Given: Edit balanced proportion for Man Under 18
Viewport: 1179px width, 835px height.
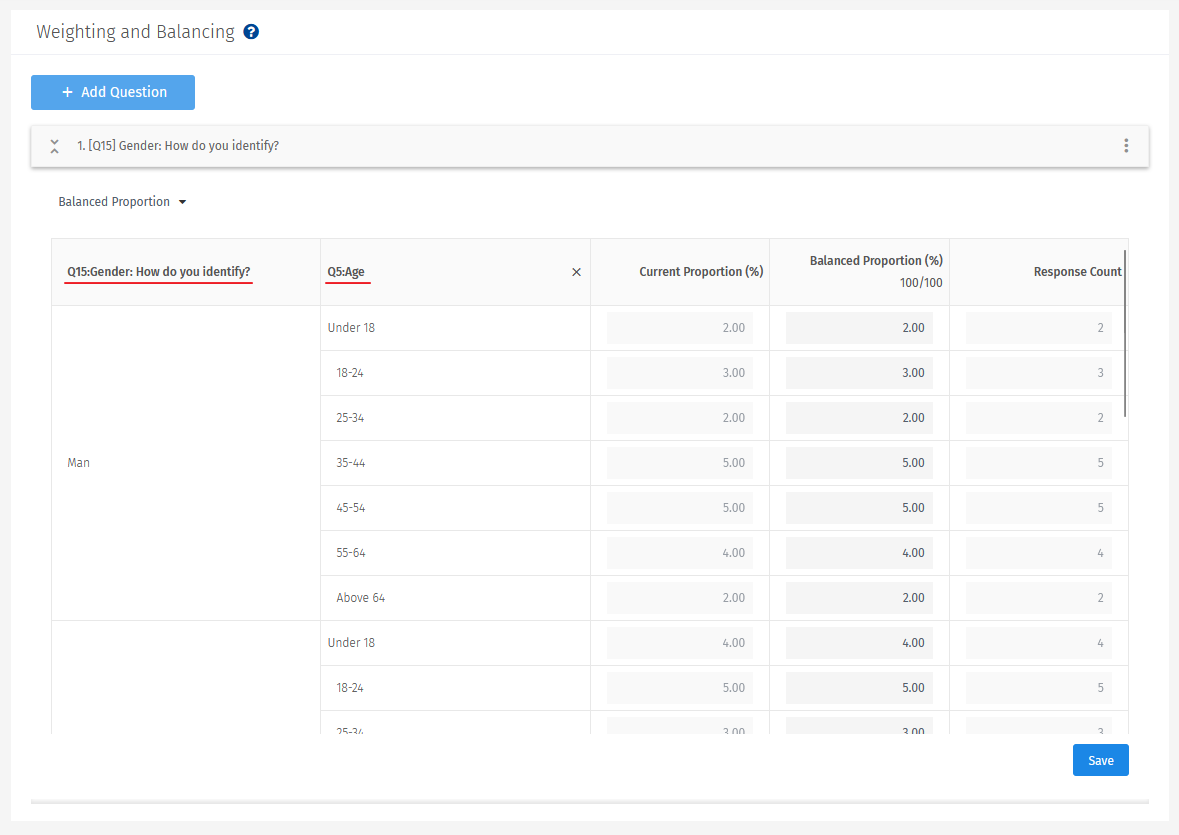Looking at the screenshot, I should pyautogui.click(x=859, y=328).
